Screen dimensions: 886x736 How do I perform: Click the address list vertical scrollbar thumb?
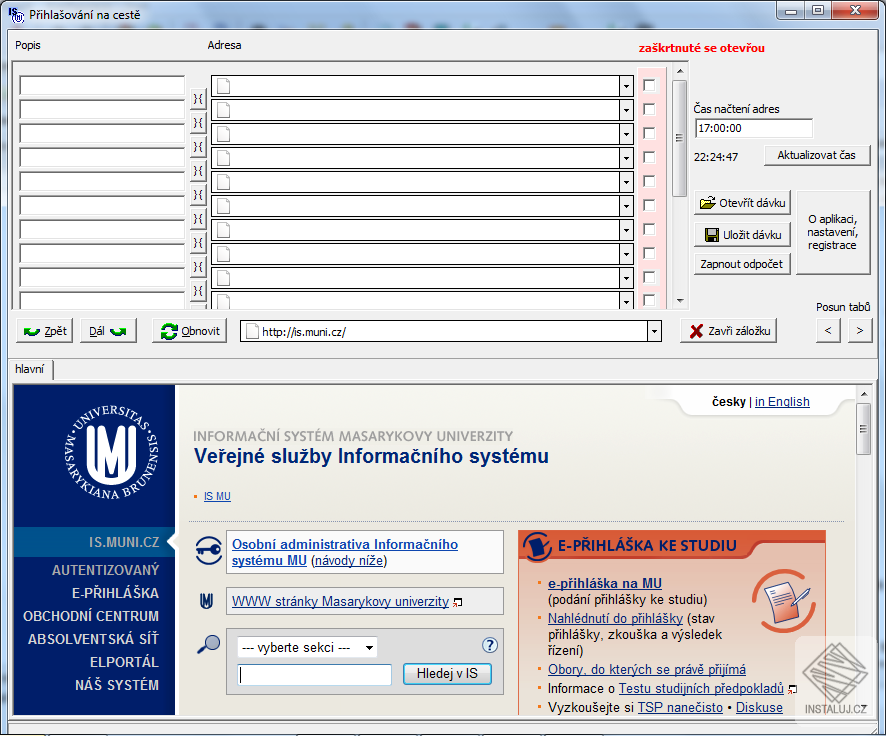coord(680,138)
